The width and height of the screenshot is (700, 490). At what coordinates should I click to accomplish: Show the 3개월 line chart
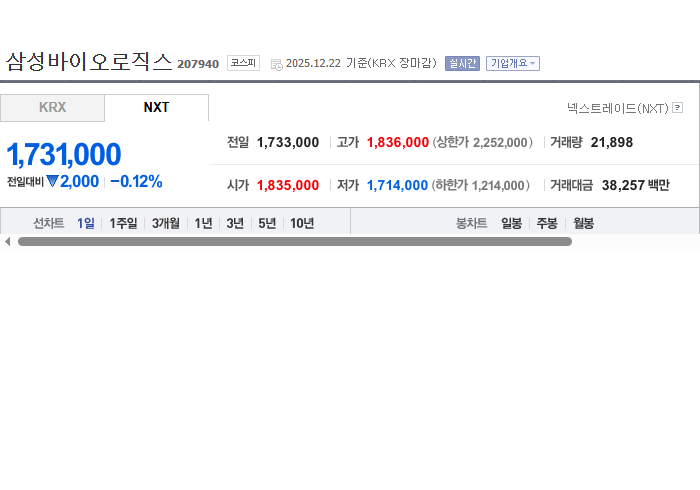166,223
